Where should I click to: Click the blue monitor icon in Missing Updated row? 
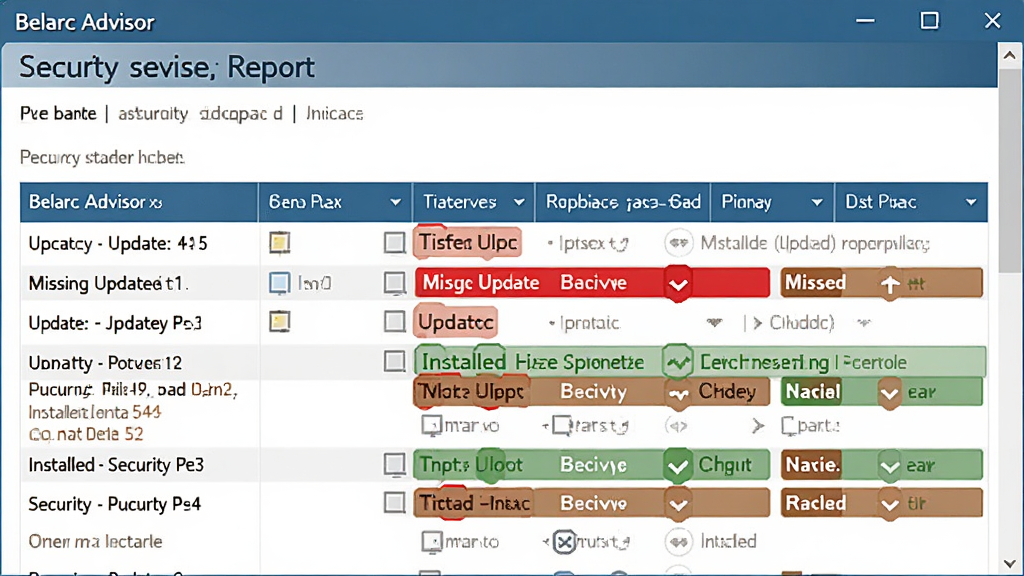click(x=280, y=283)
